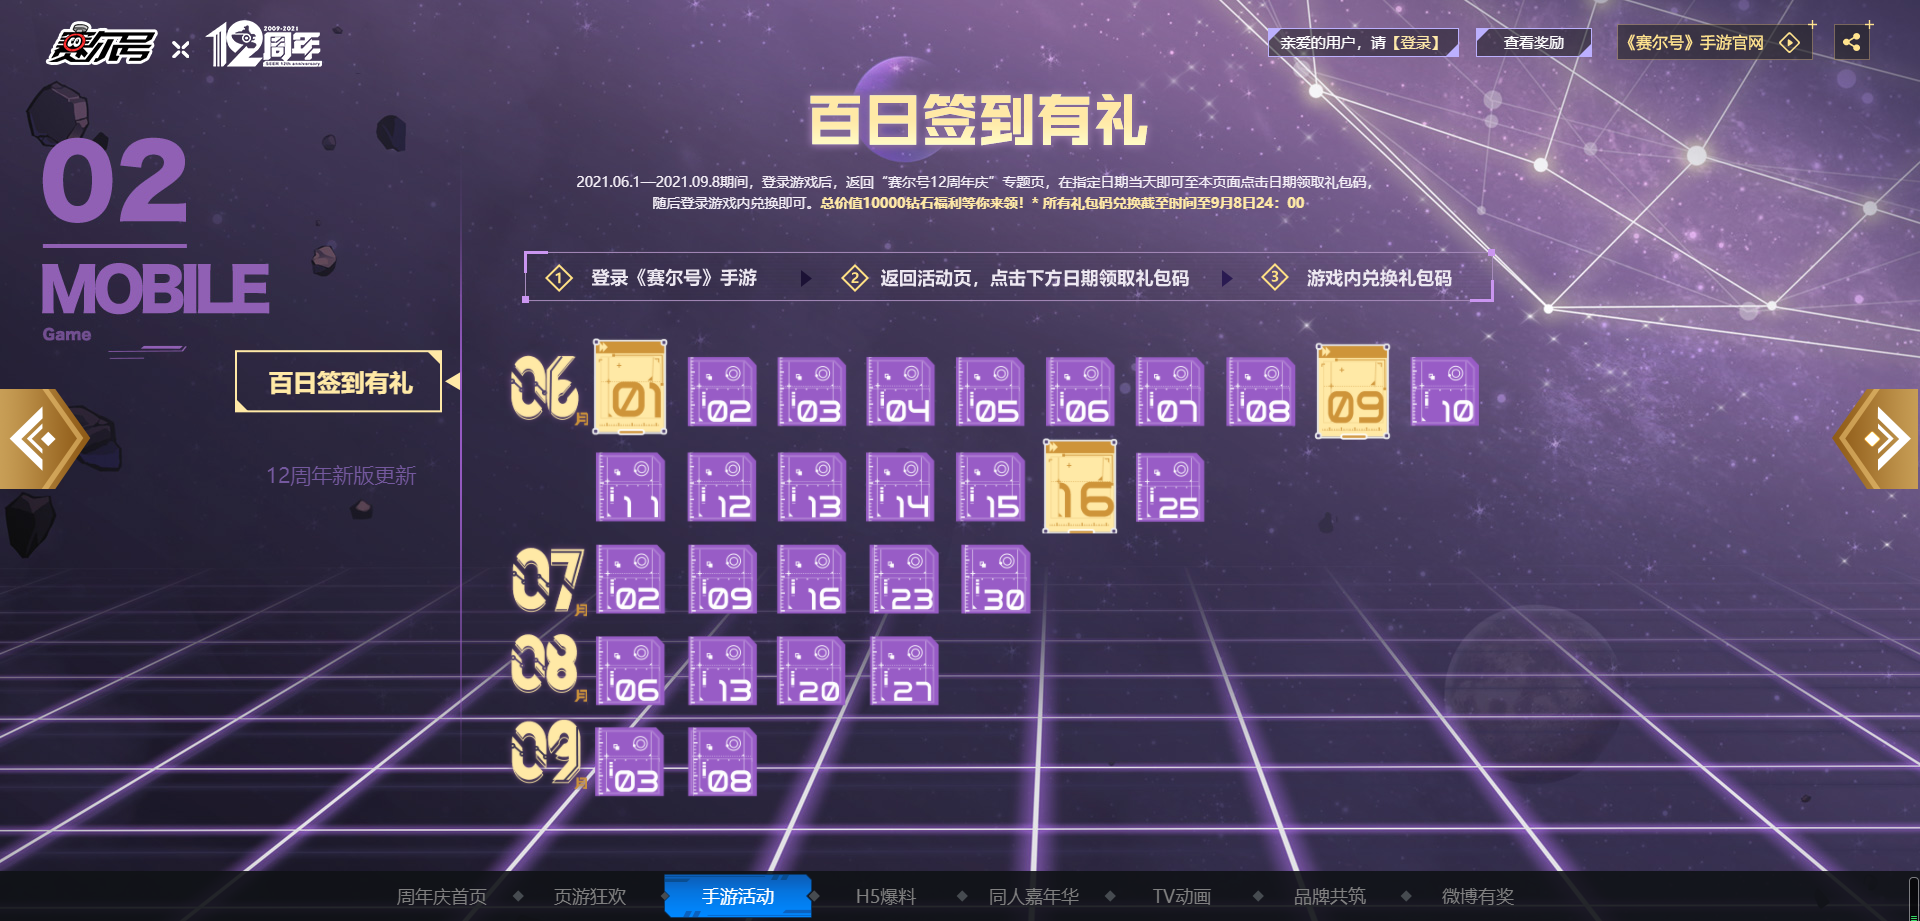Click the 登录 login link
The height and width of the screenshot is (921, 1920).
point(1416,43)
